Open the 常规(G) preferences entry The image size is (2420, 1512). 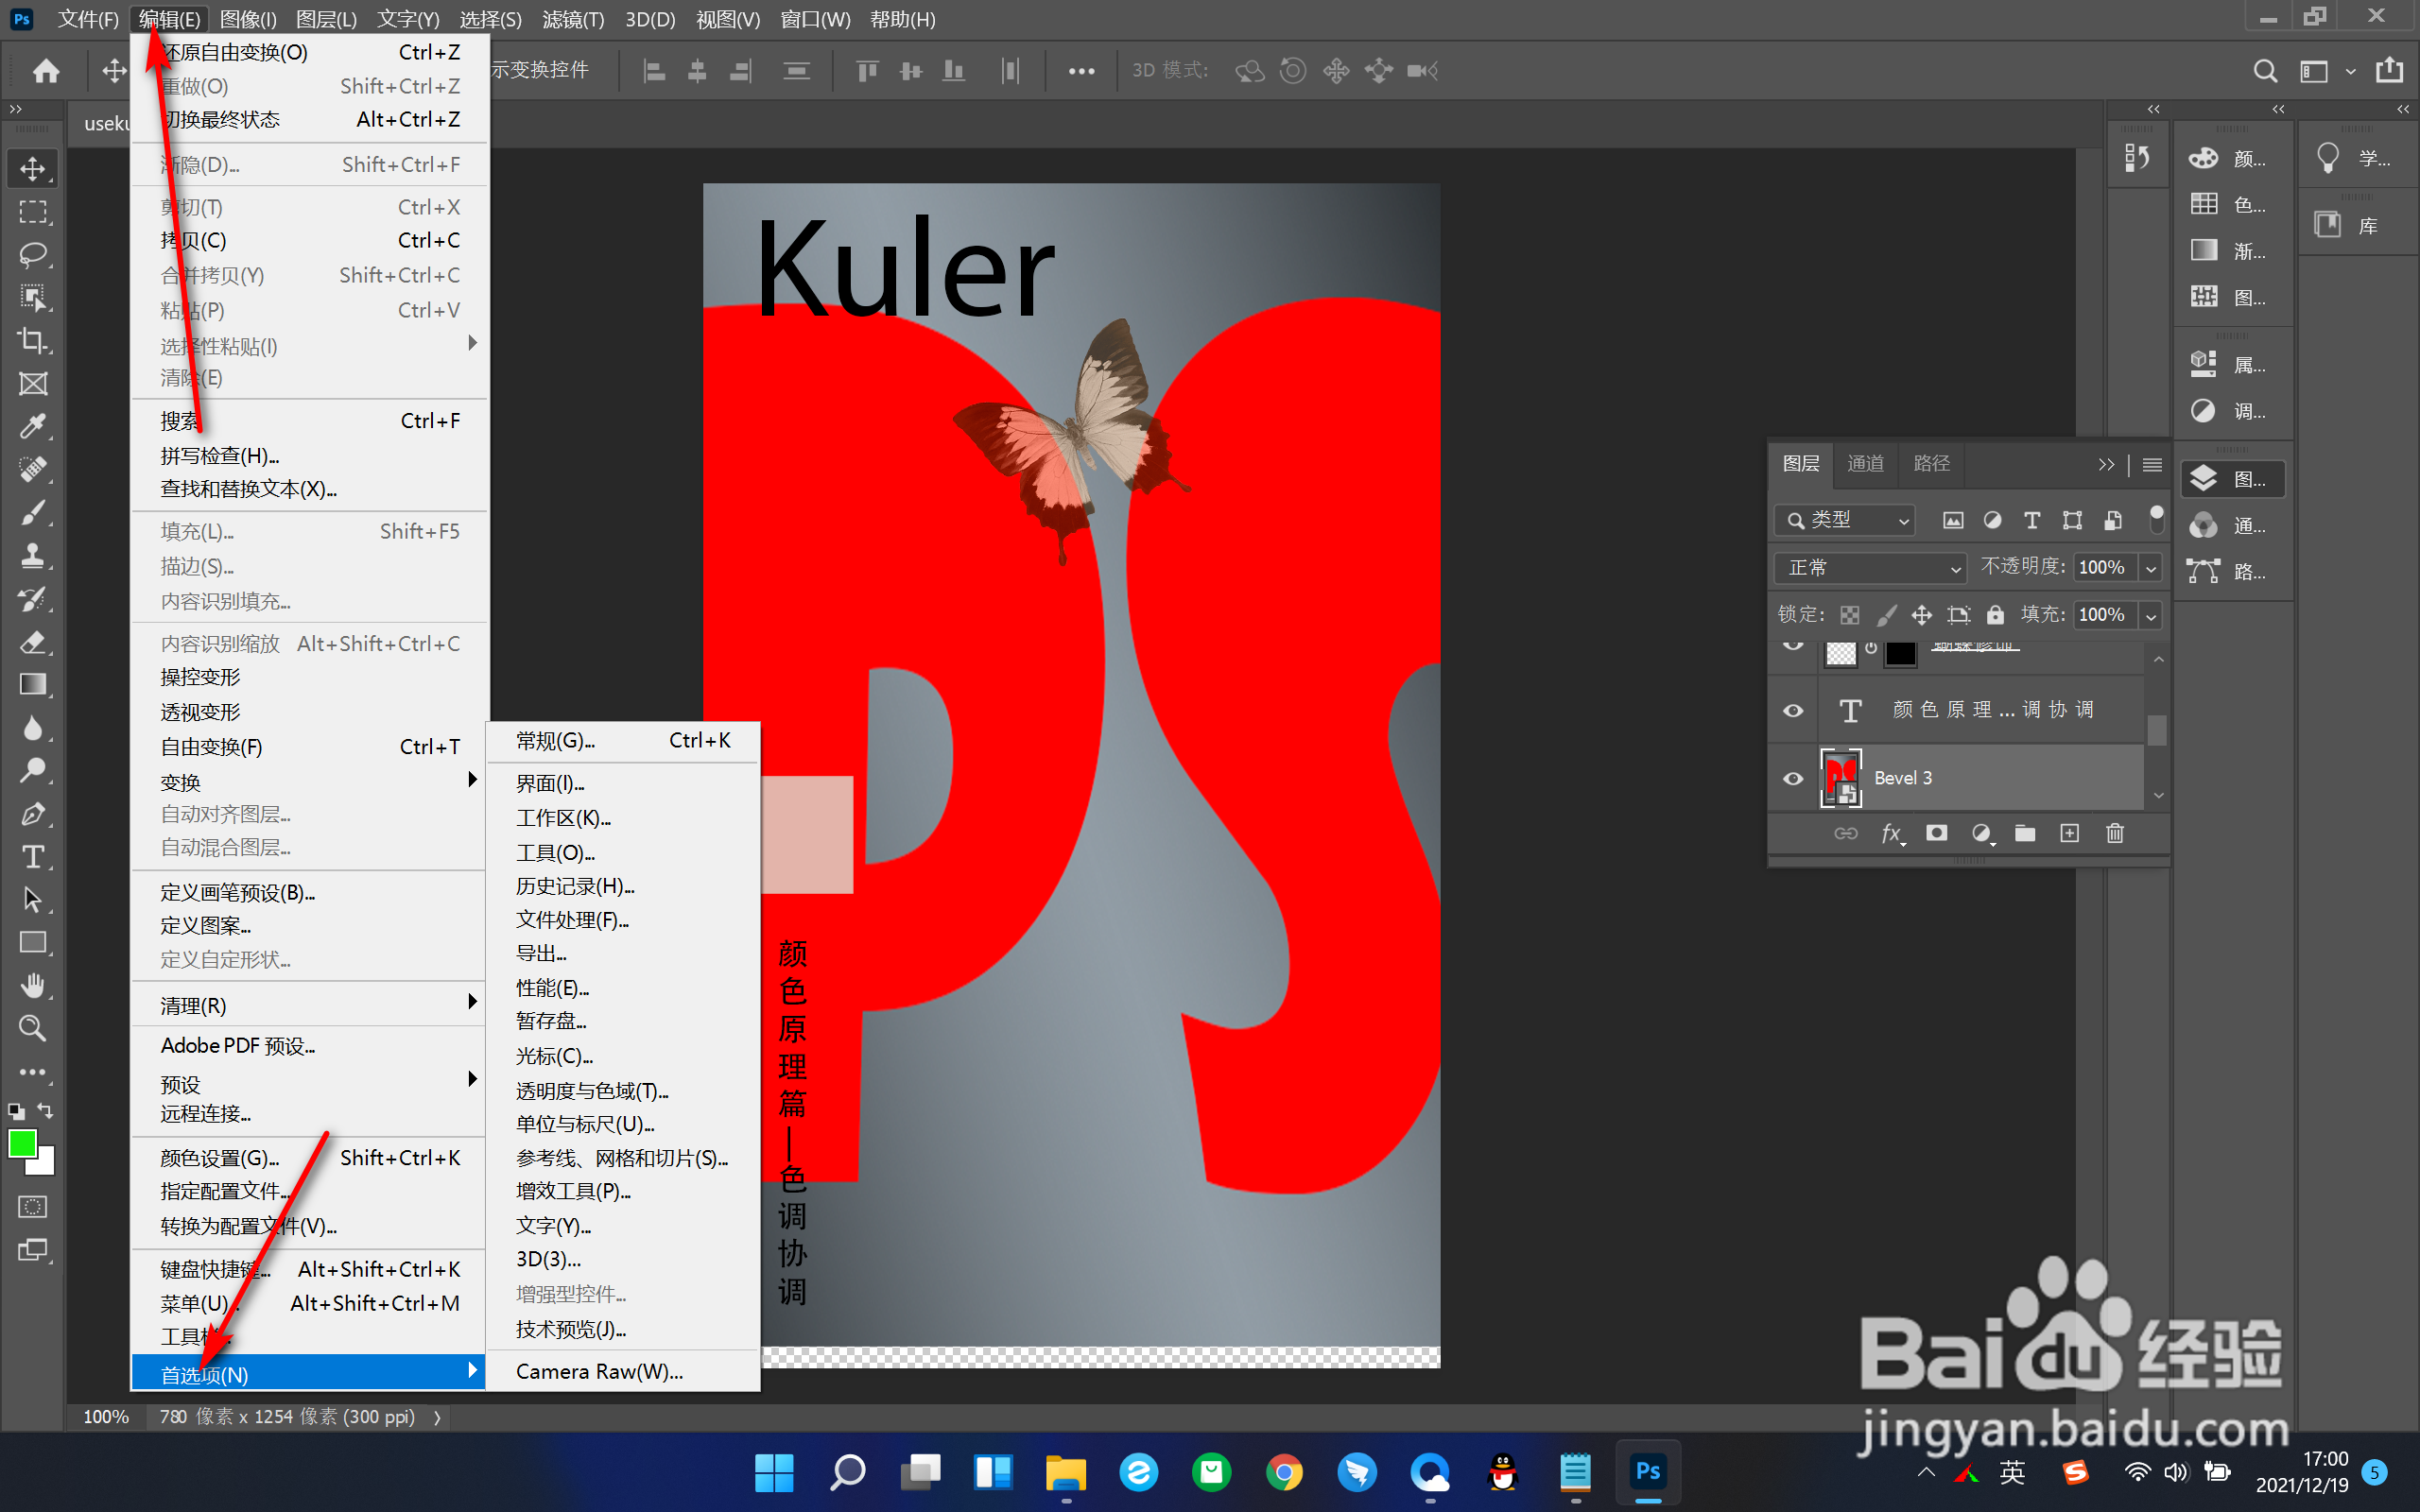click(x=623, y=741)
